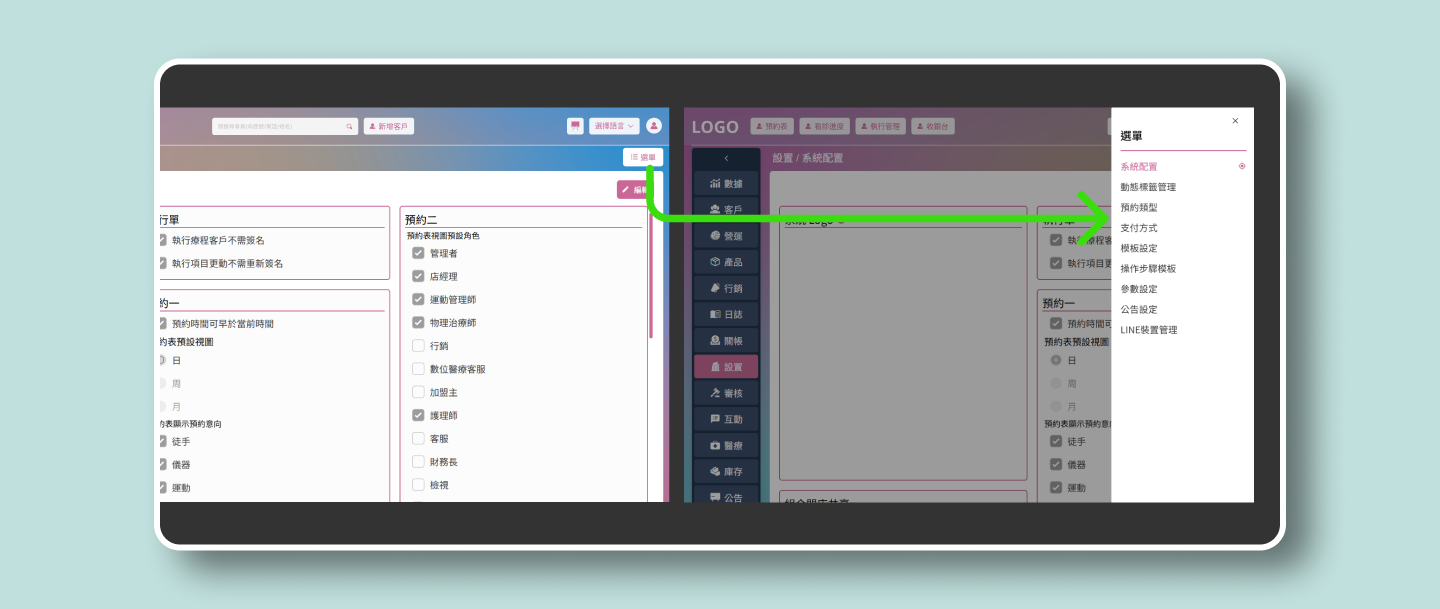This screenshot has height=609, width=1440.
Task: Collapse the sidebar with the chevron
Action: [726, 158]
